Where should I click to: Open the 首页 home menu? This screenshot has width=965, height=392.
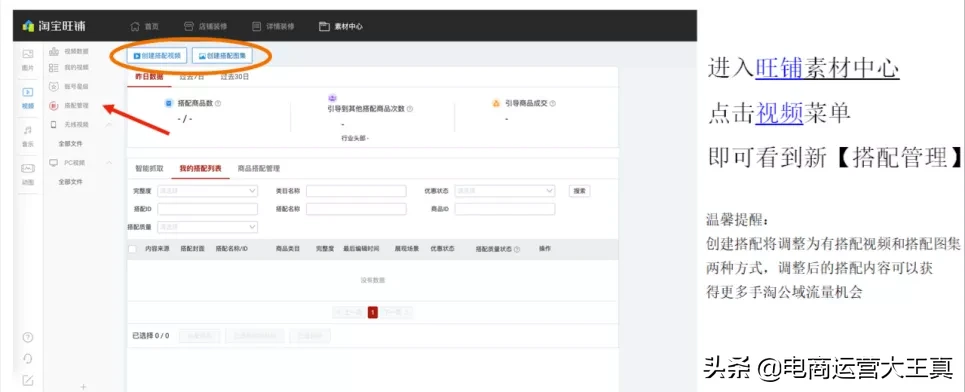pyautogui.click(x=145, y=26)
